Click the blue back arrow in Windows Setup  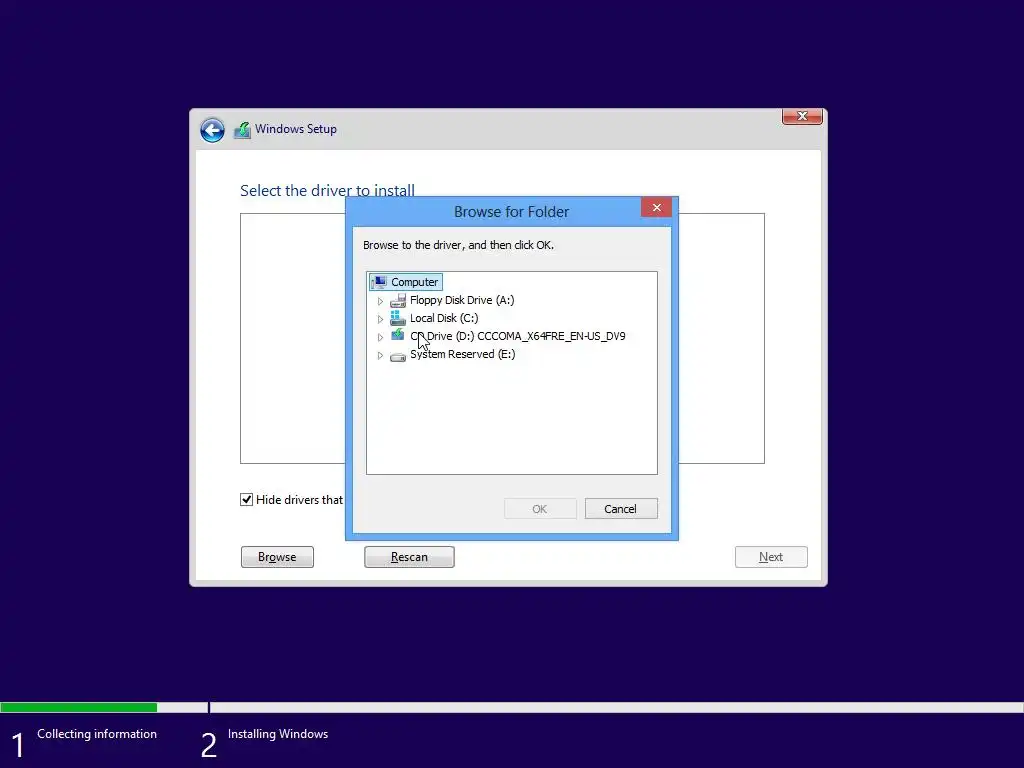212,130
